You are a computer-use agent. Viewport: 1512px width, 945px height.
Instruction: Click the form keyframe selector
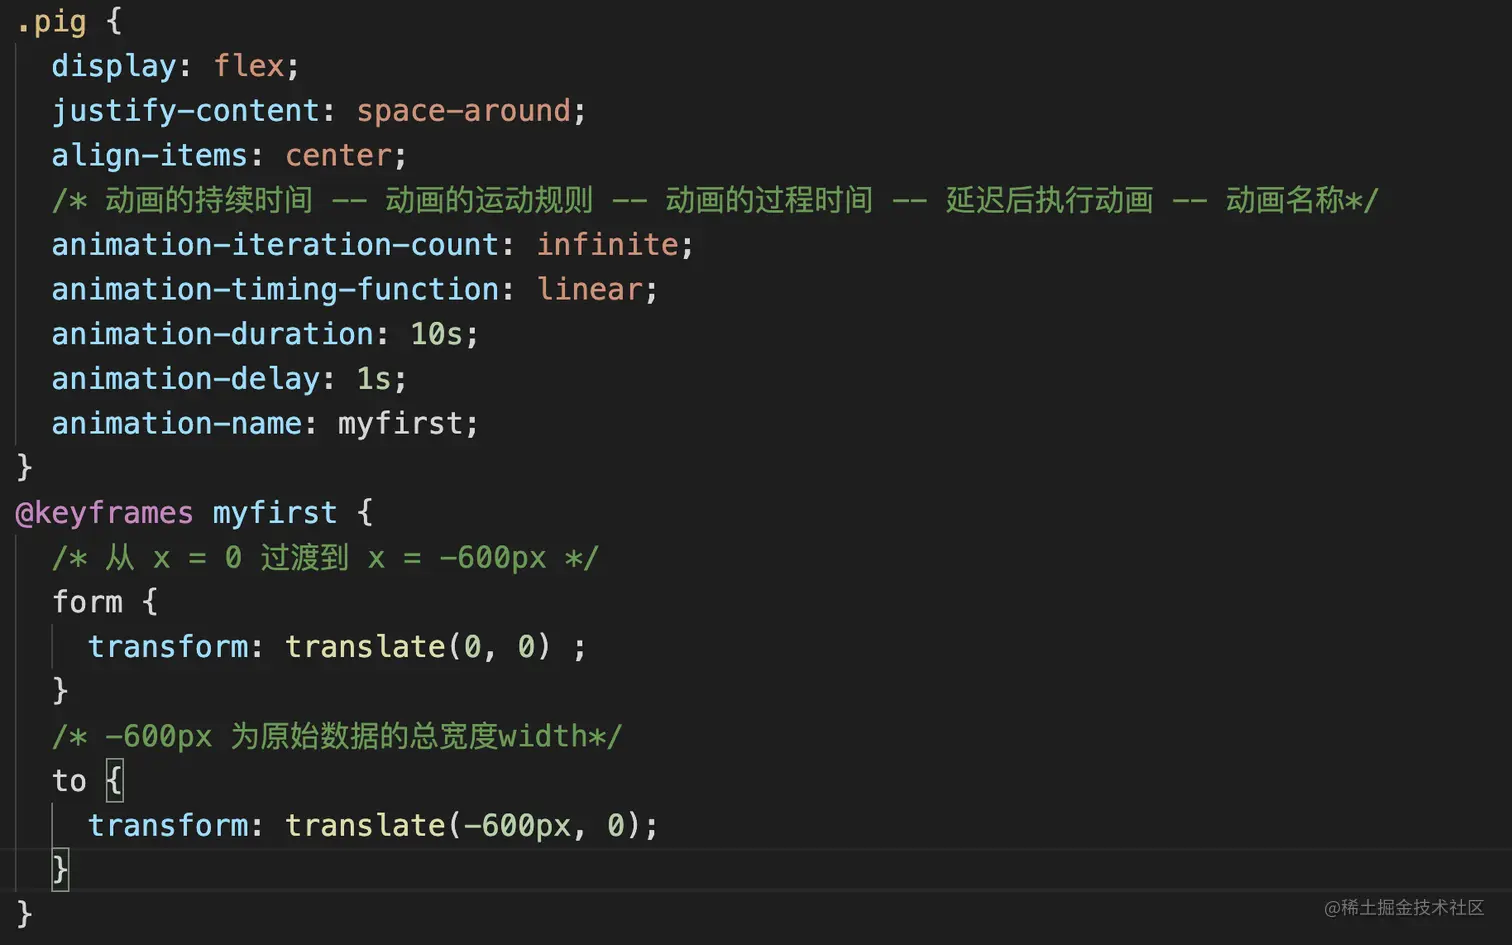click(x=87, y=602)
